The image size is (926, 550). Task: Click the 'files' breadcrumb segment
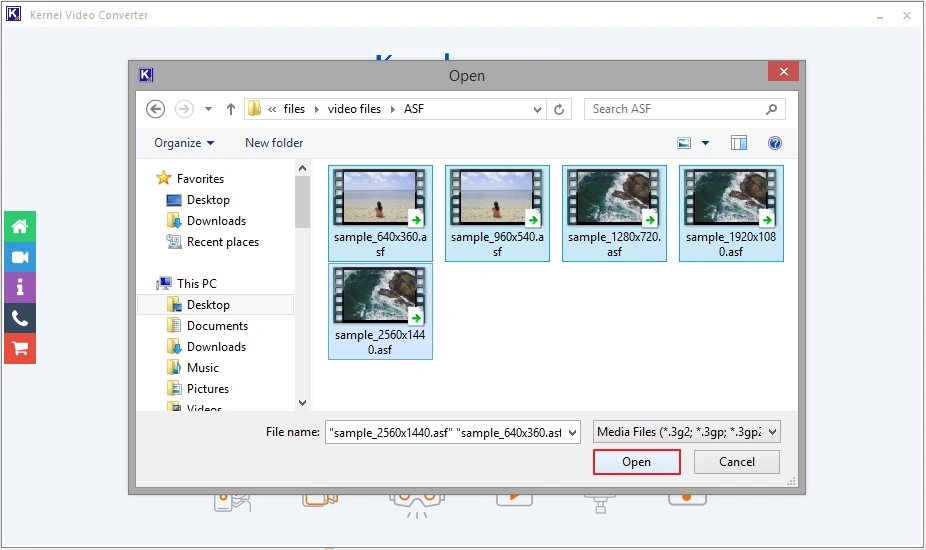294,109
